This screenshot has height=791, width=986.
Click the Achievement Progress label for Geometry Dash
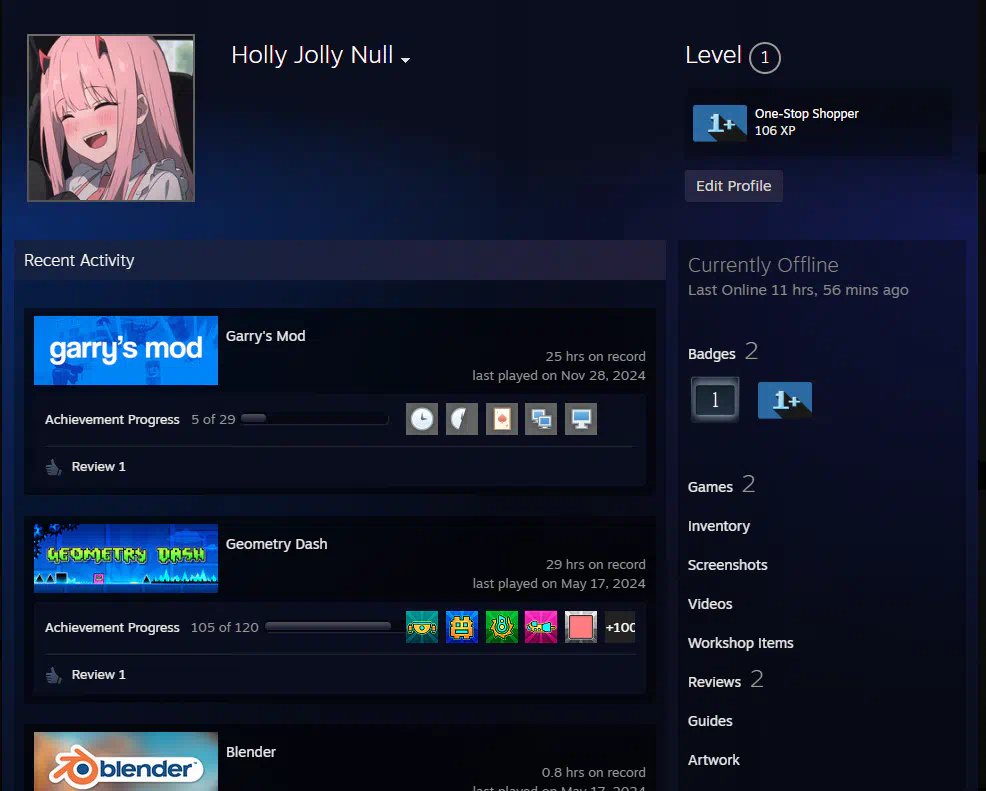(x=112, y=628)
